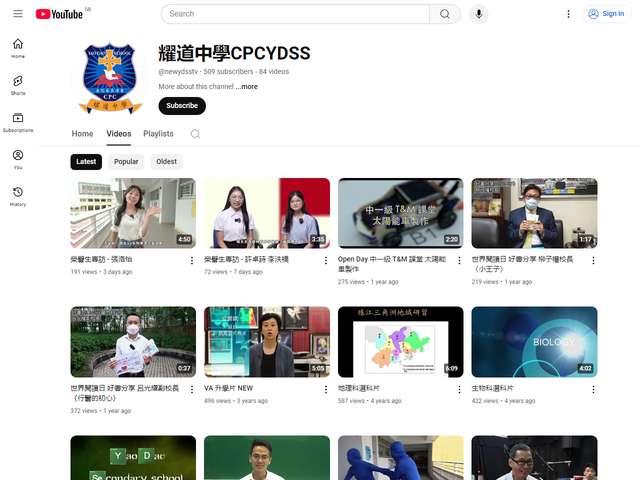Screen dimensions: 640x480
Task: Click the search magnifier button
Action: (444, 14)
